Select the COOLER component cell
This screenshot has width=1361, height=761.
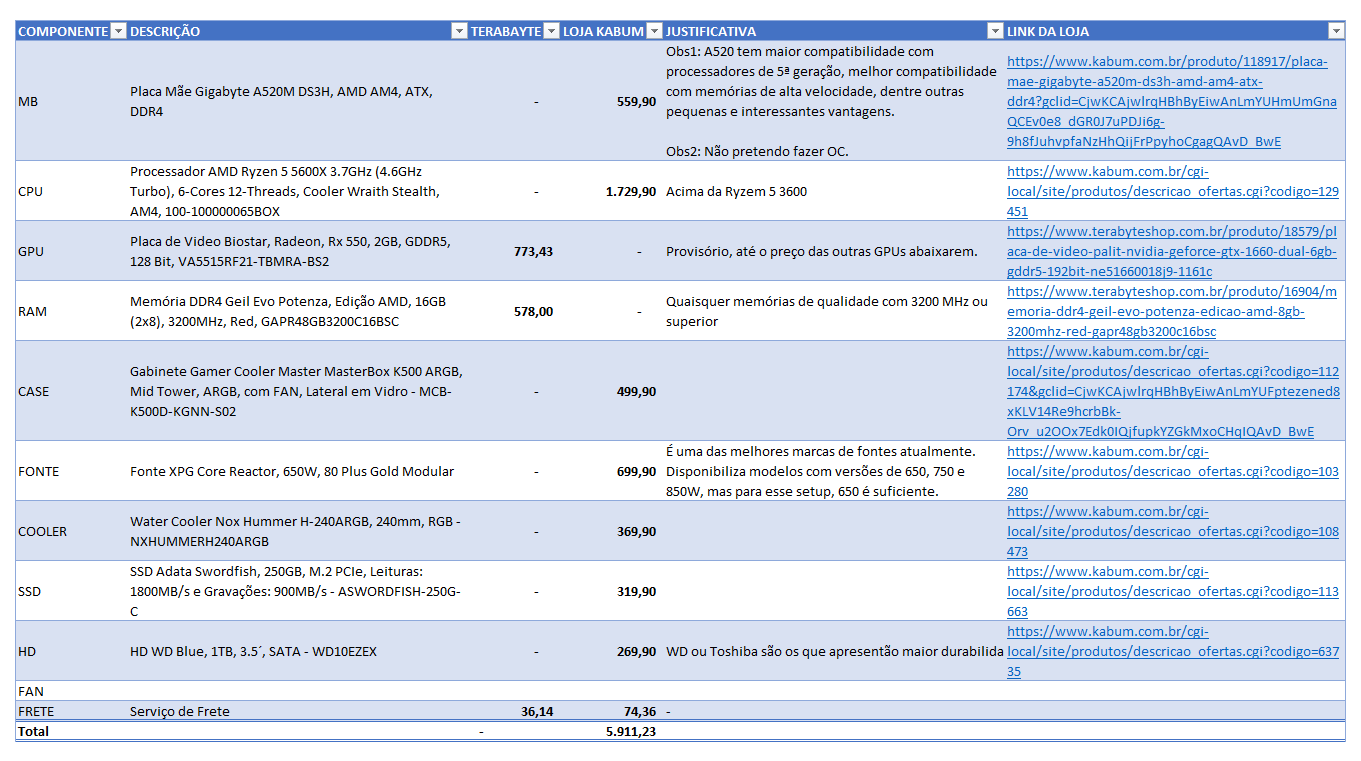72,531
